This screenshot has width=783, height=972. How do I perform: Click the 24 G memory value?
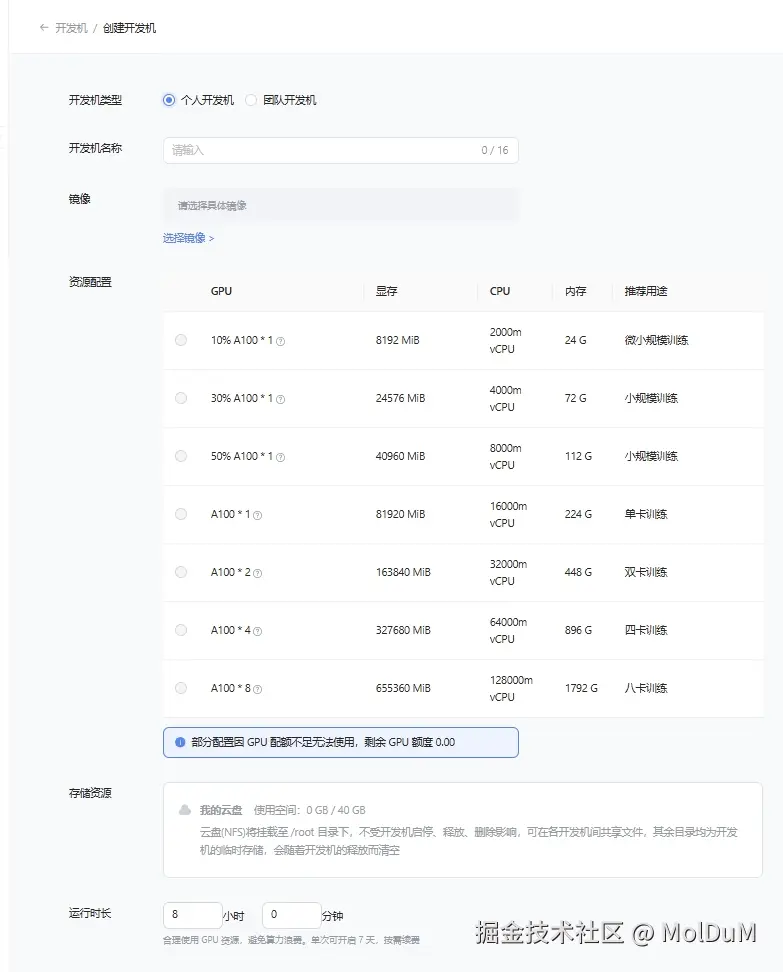click(575, 340)
